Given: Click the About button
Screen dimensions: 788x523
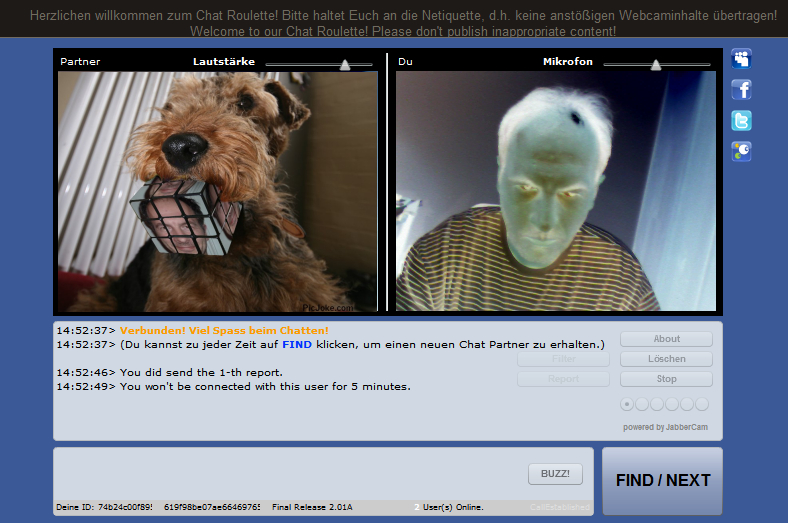Looking at the screenshot, I should point(666,339).
